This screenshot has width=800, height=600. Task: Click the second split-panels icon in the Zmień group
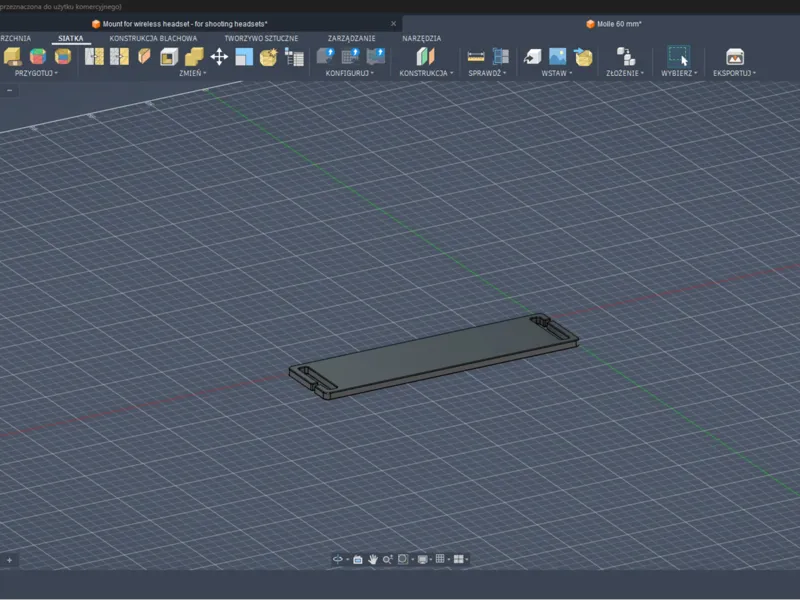[119, 57]
